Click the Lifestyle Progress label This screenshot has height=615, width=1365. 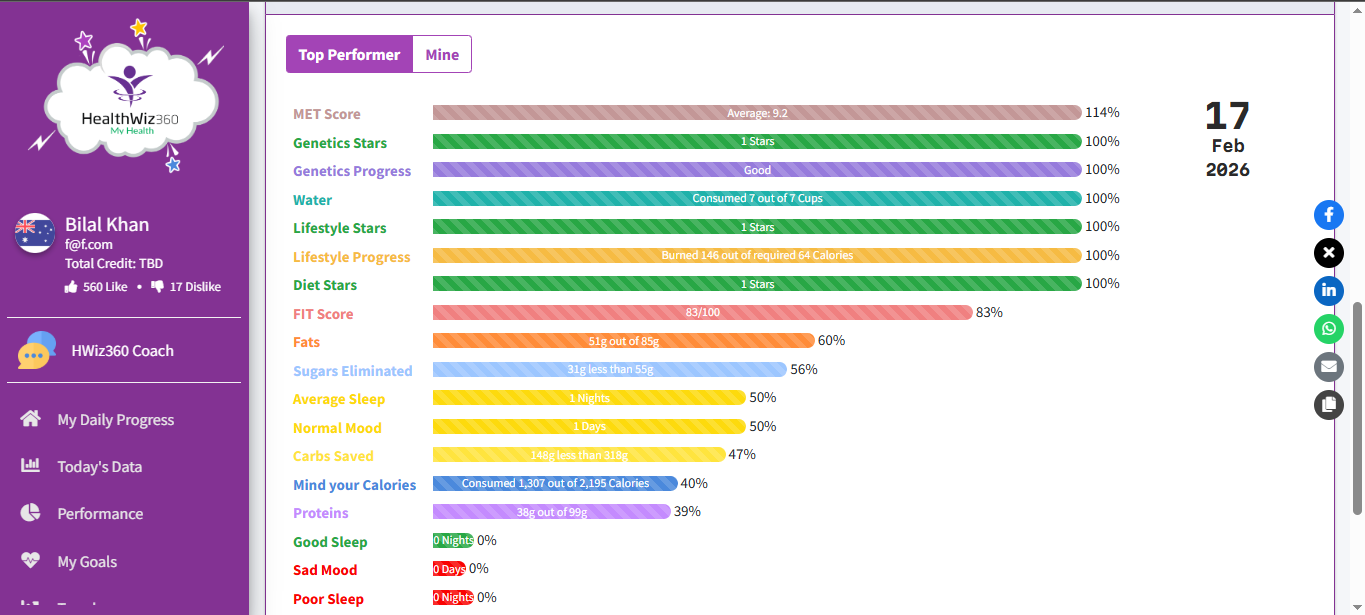click(x=352, y=257)
